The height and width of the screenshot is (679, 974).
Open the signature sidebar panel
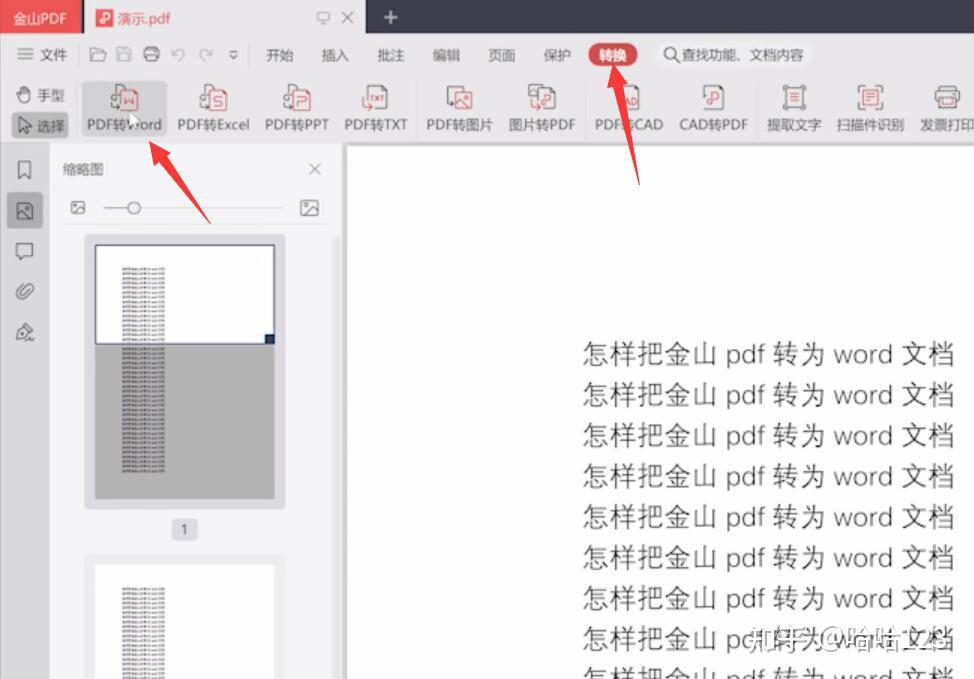[24, 332]
